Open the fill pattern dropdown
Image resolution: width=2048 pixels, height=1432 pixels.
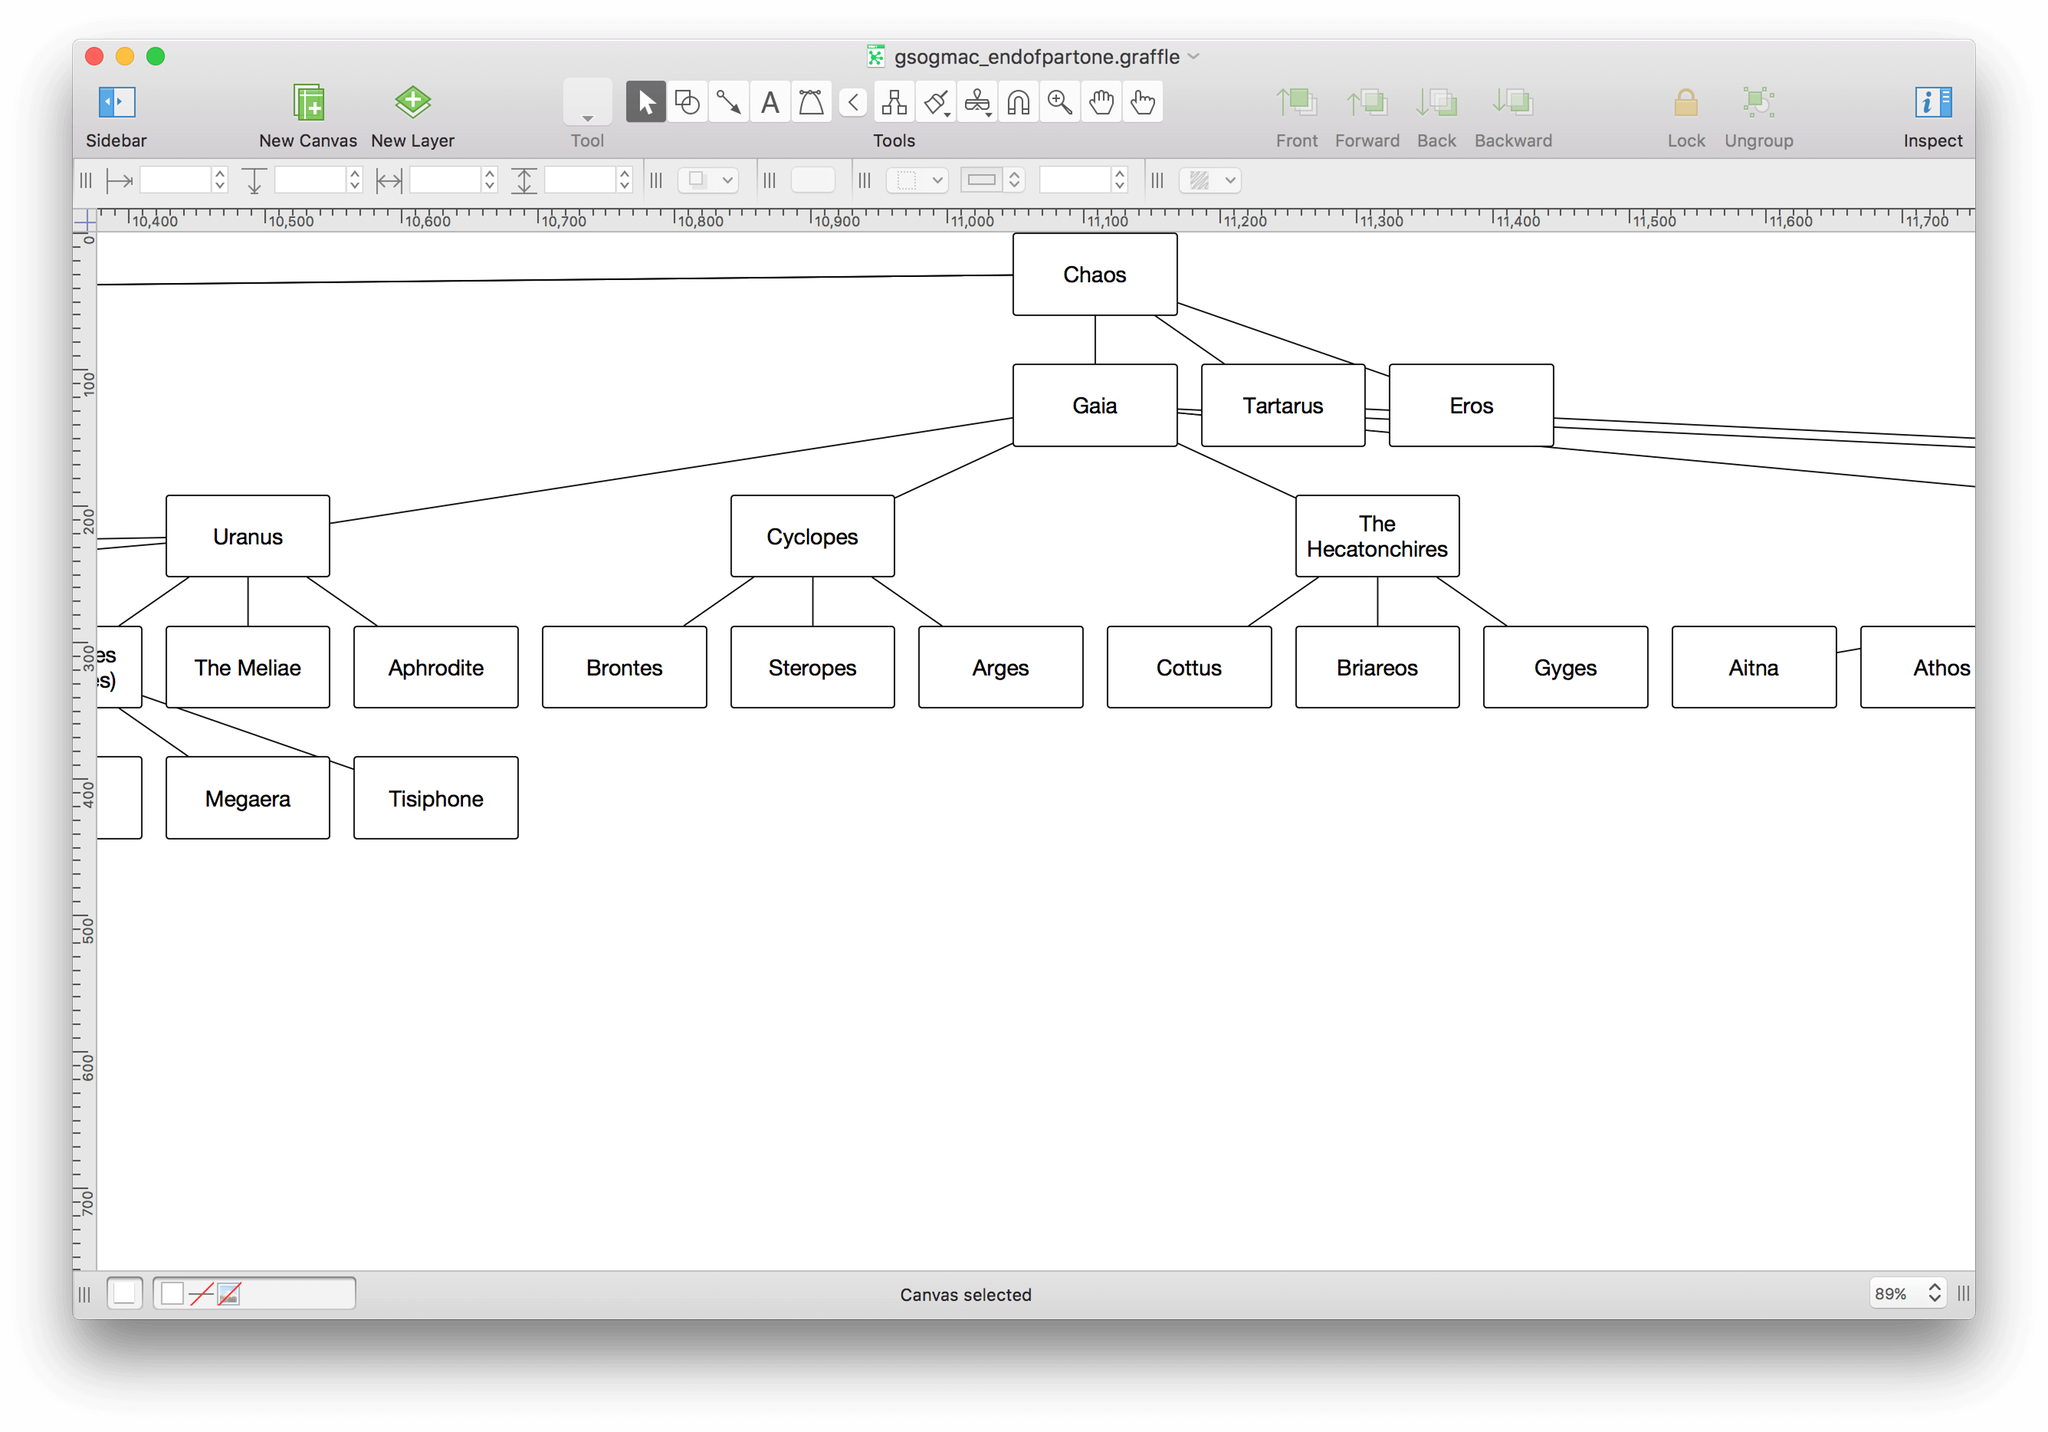1211,180
